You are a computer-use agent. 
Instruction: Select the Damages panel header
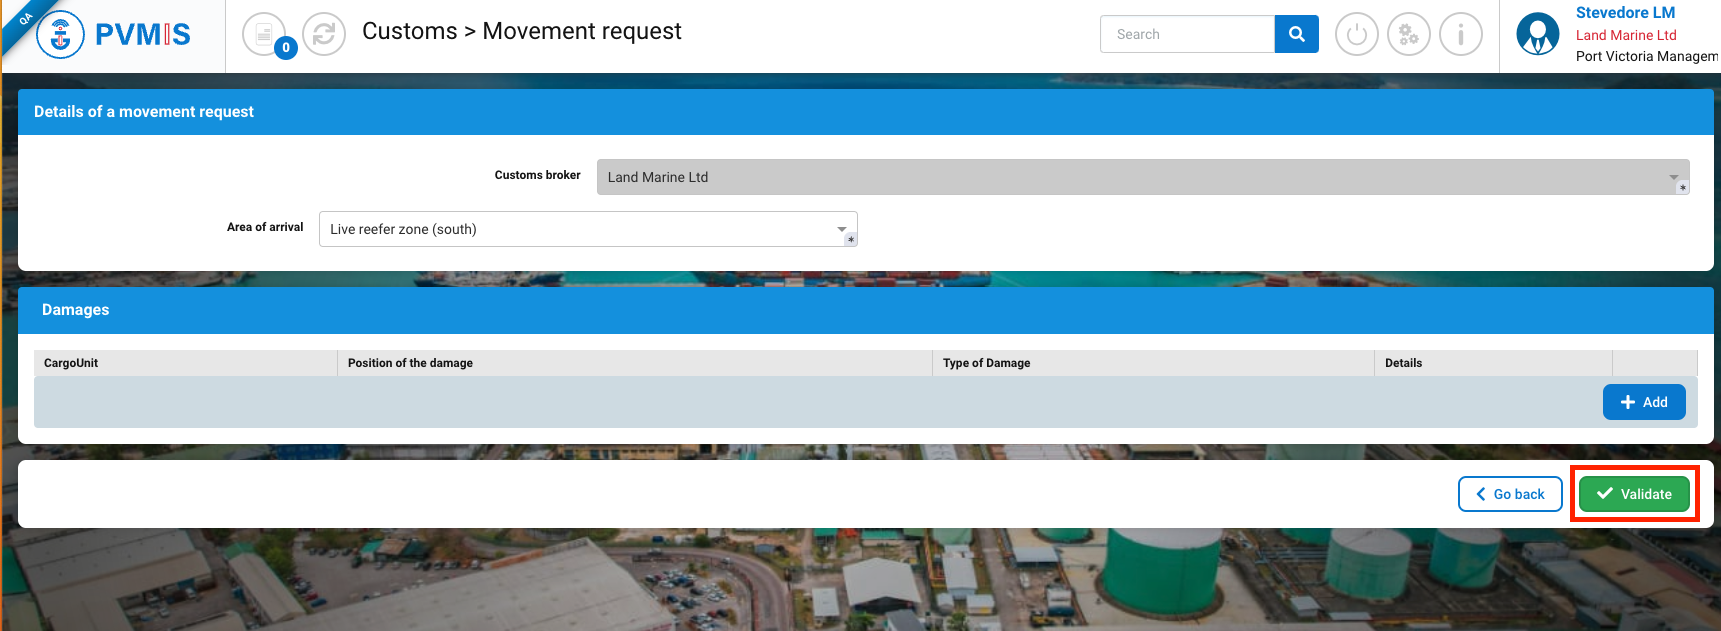(x=76, y=310)
